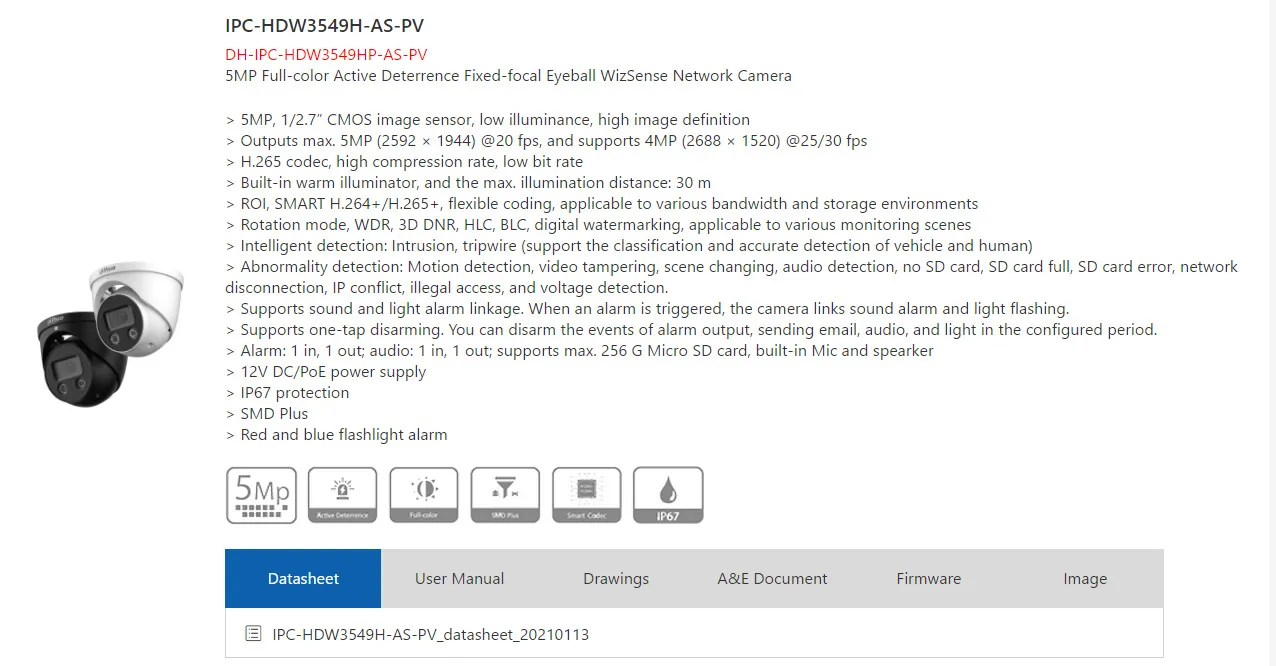Click the document icon beside datasheet file

tap(253, 634)
